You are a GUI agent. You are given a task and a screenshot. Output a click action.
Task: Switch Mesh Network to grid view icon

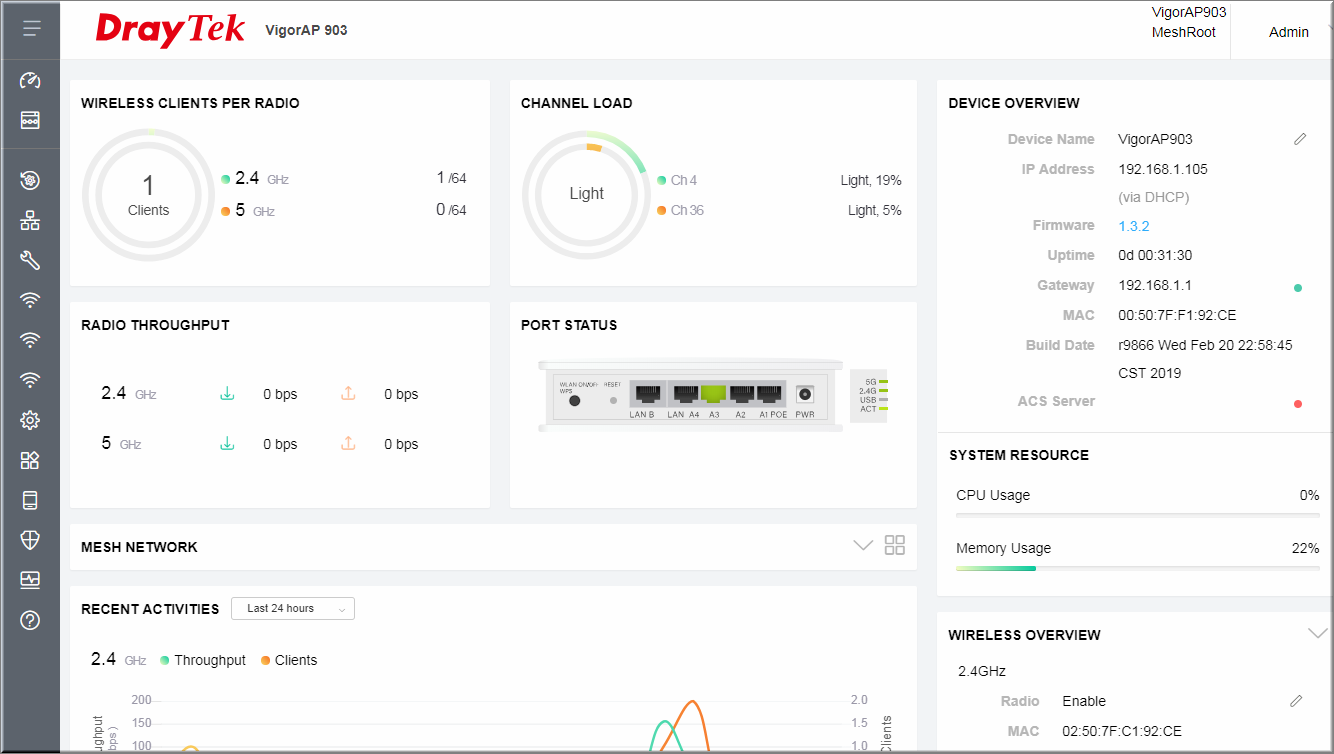click(895, 545)
